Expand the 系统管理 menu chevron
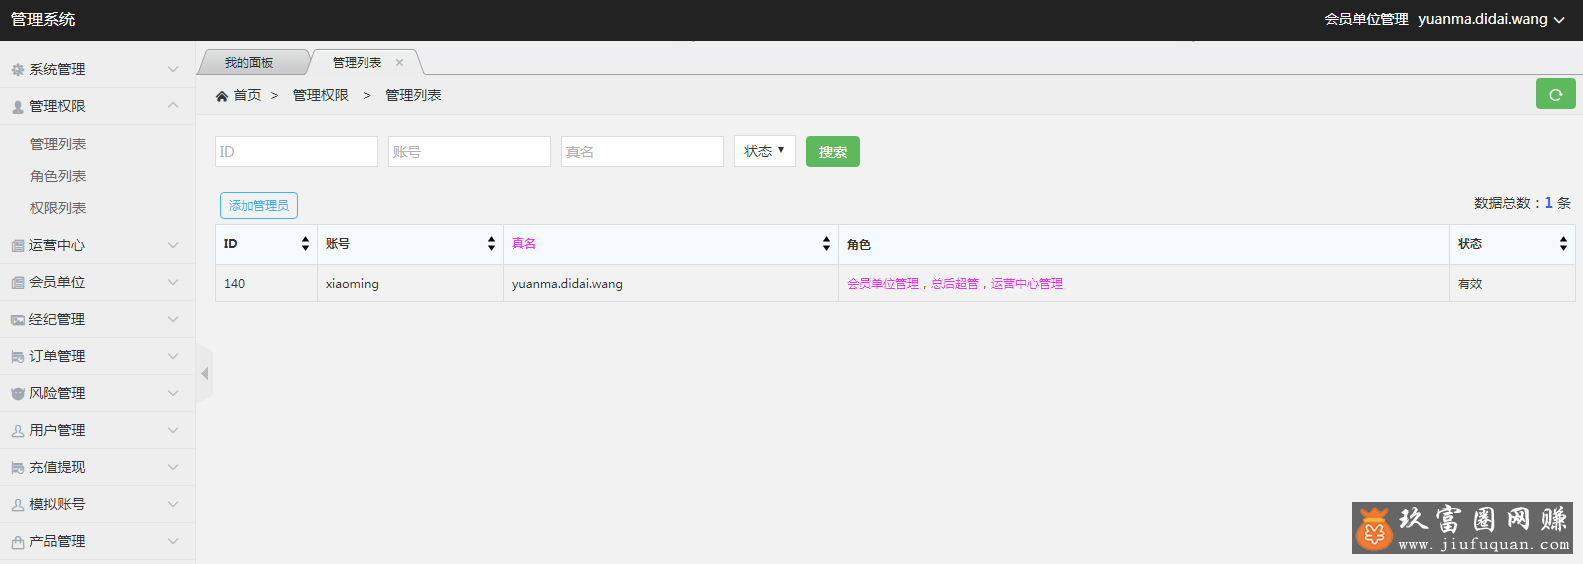This screenshot has width=1583, height=564. point(173,69)
